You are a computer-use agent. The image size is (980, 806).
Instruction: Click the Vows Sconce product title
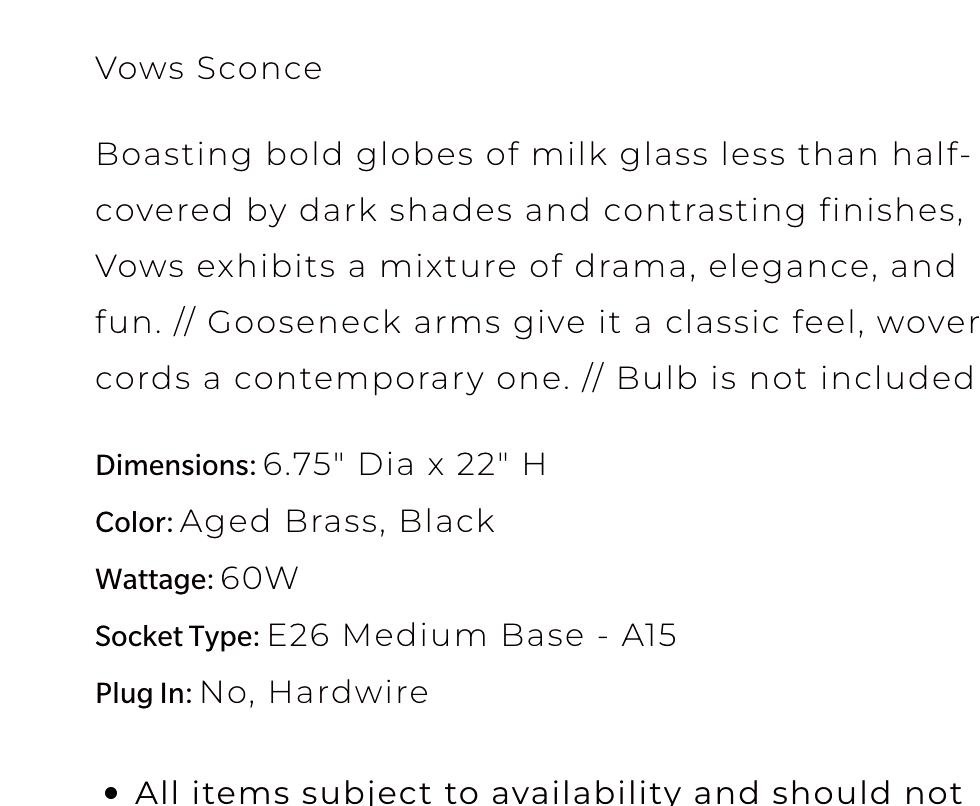209,68
